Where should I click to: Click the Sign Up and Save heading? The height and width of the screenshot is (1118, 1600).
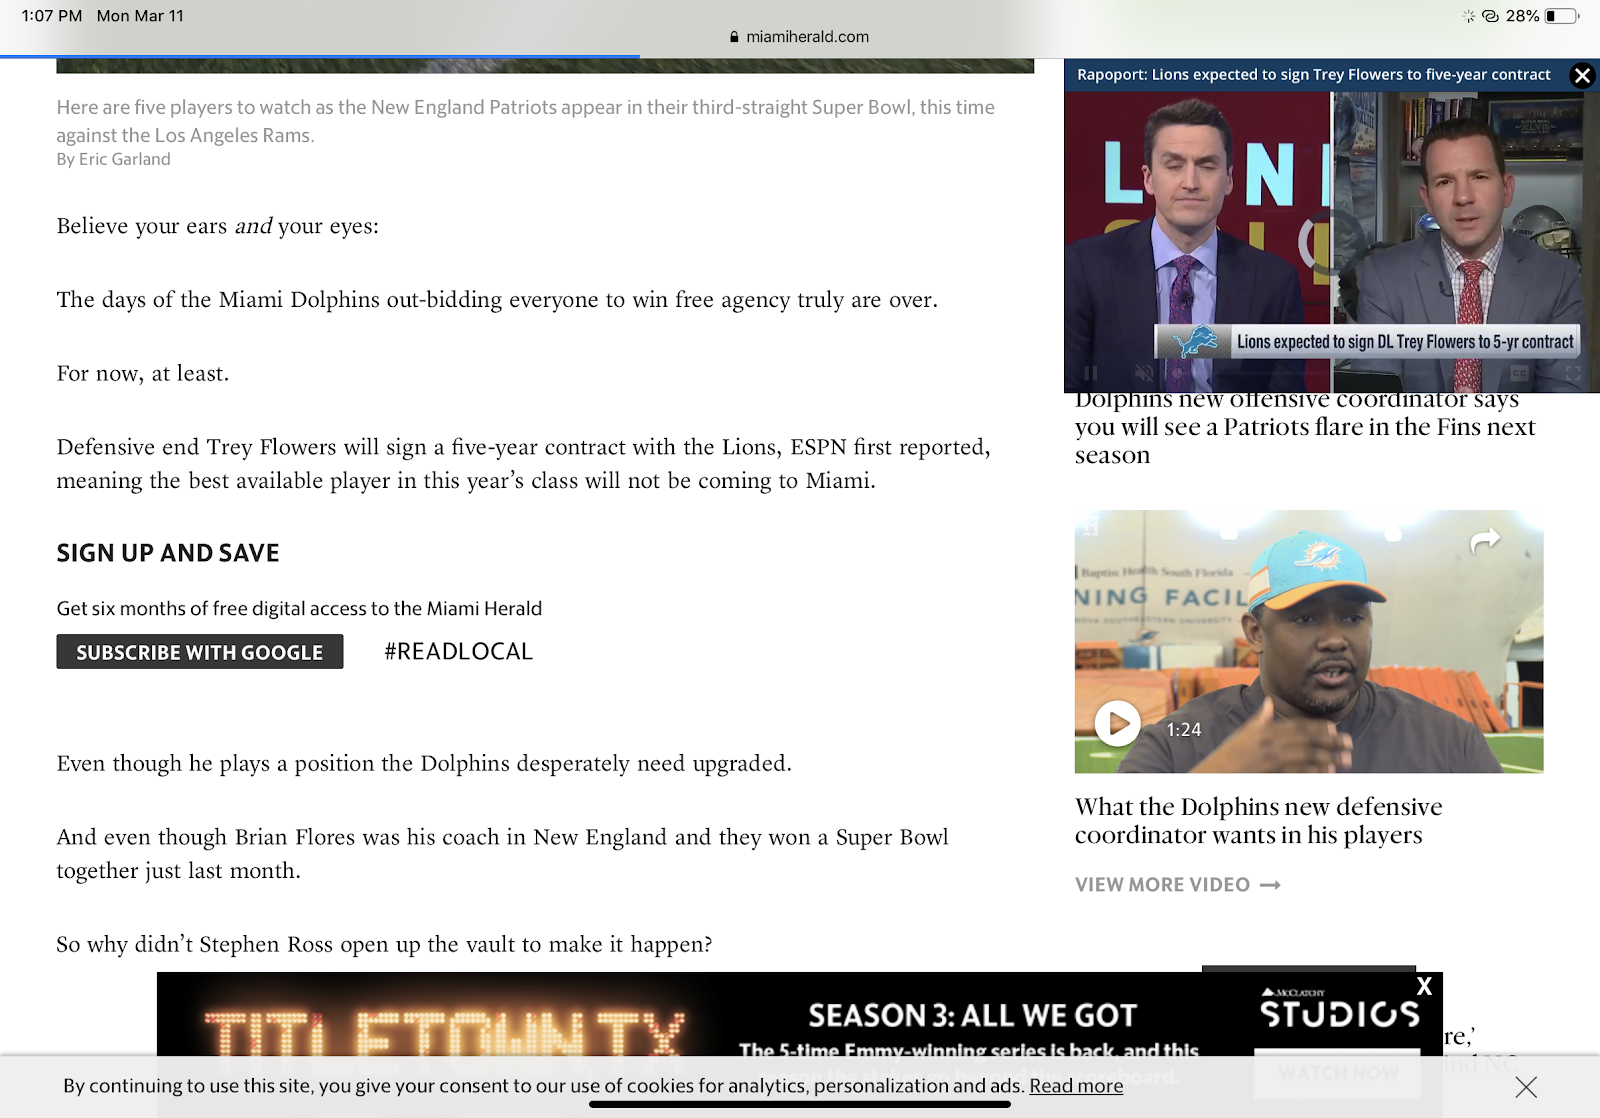tap(168, 553)
